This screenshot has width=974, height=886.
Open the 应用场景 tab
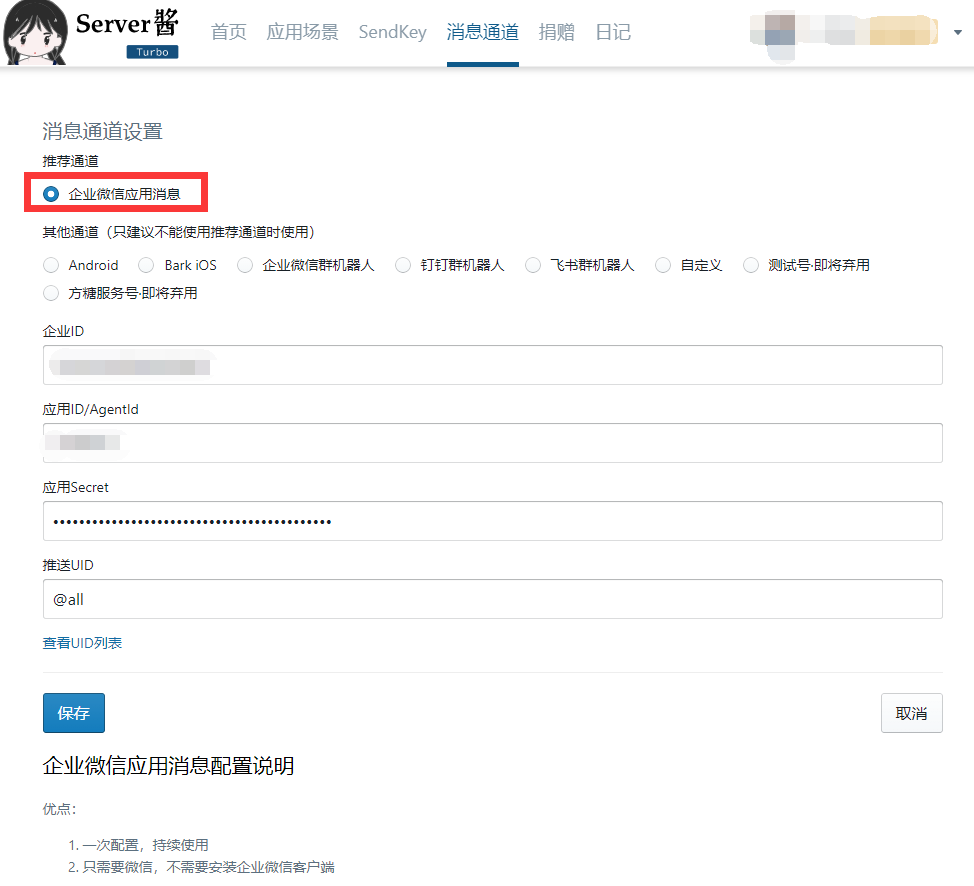tap(303, 32)
